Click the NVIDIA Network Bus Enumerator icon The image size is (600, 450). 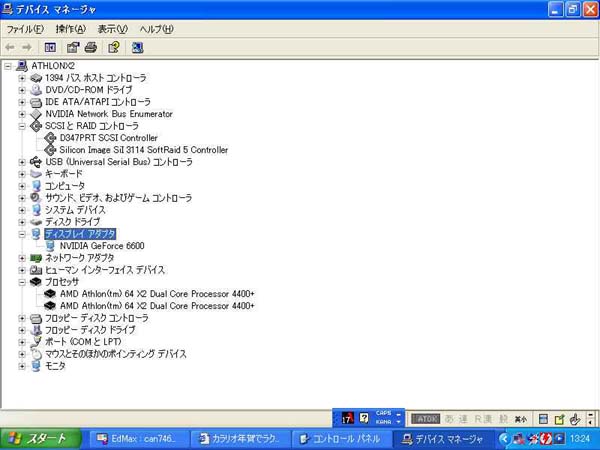click(x=36, y=114)
